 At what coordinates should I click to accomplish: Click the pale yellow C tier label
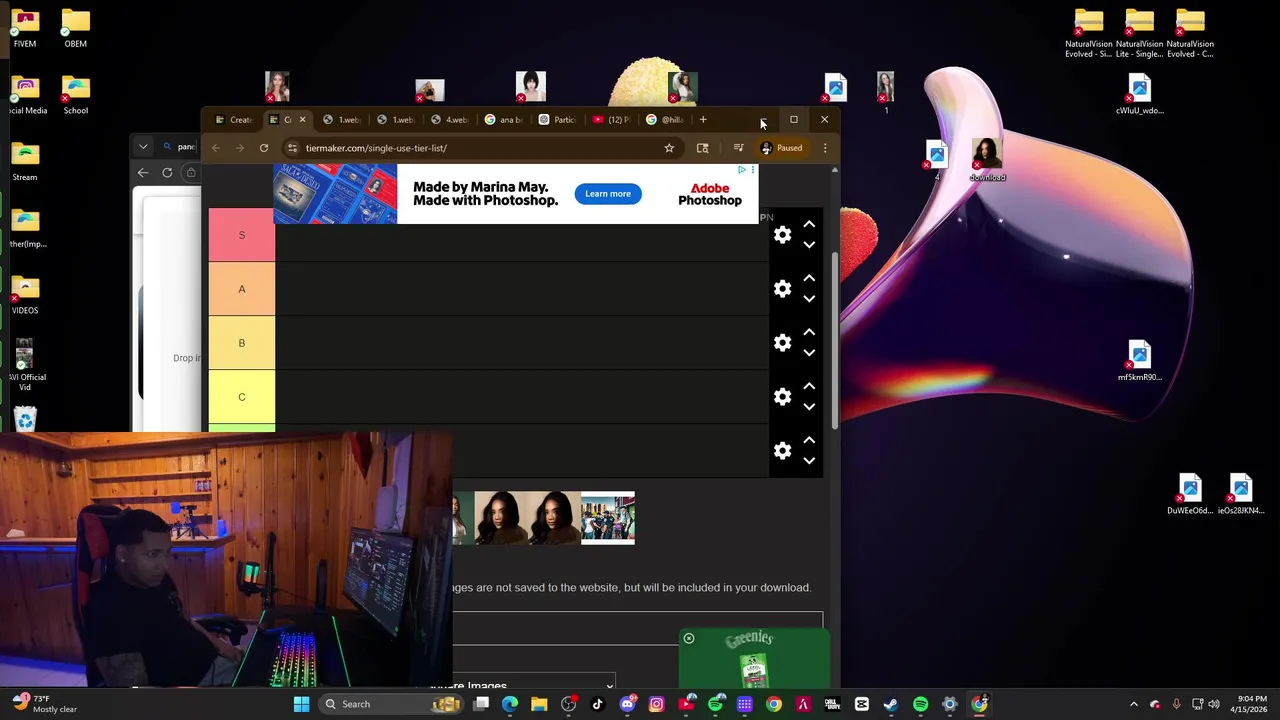tap(241, 397)
